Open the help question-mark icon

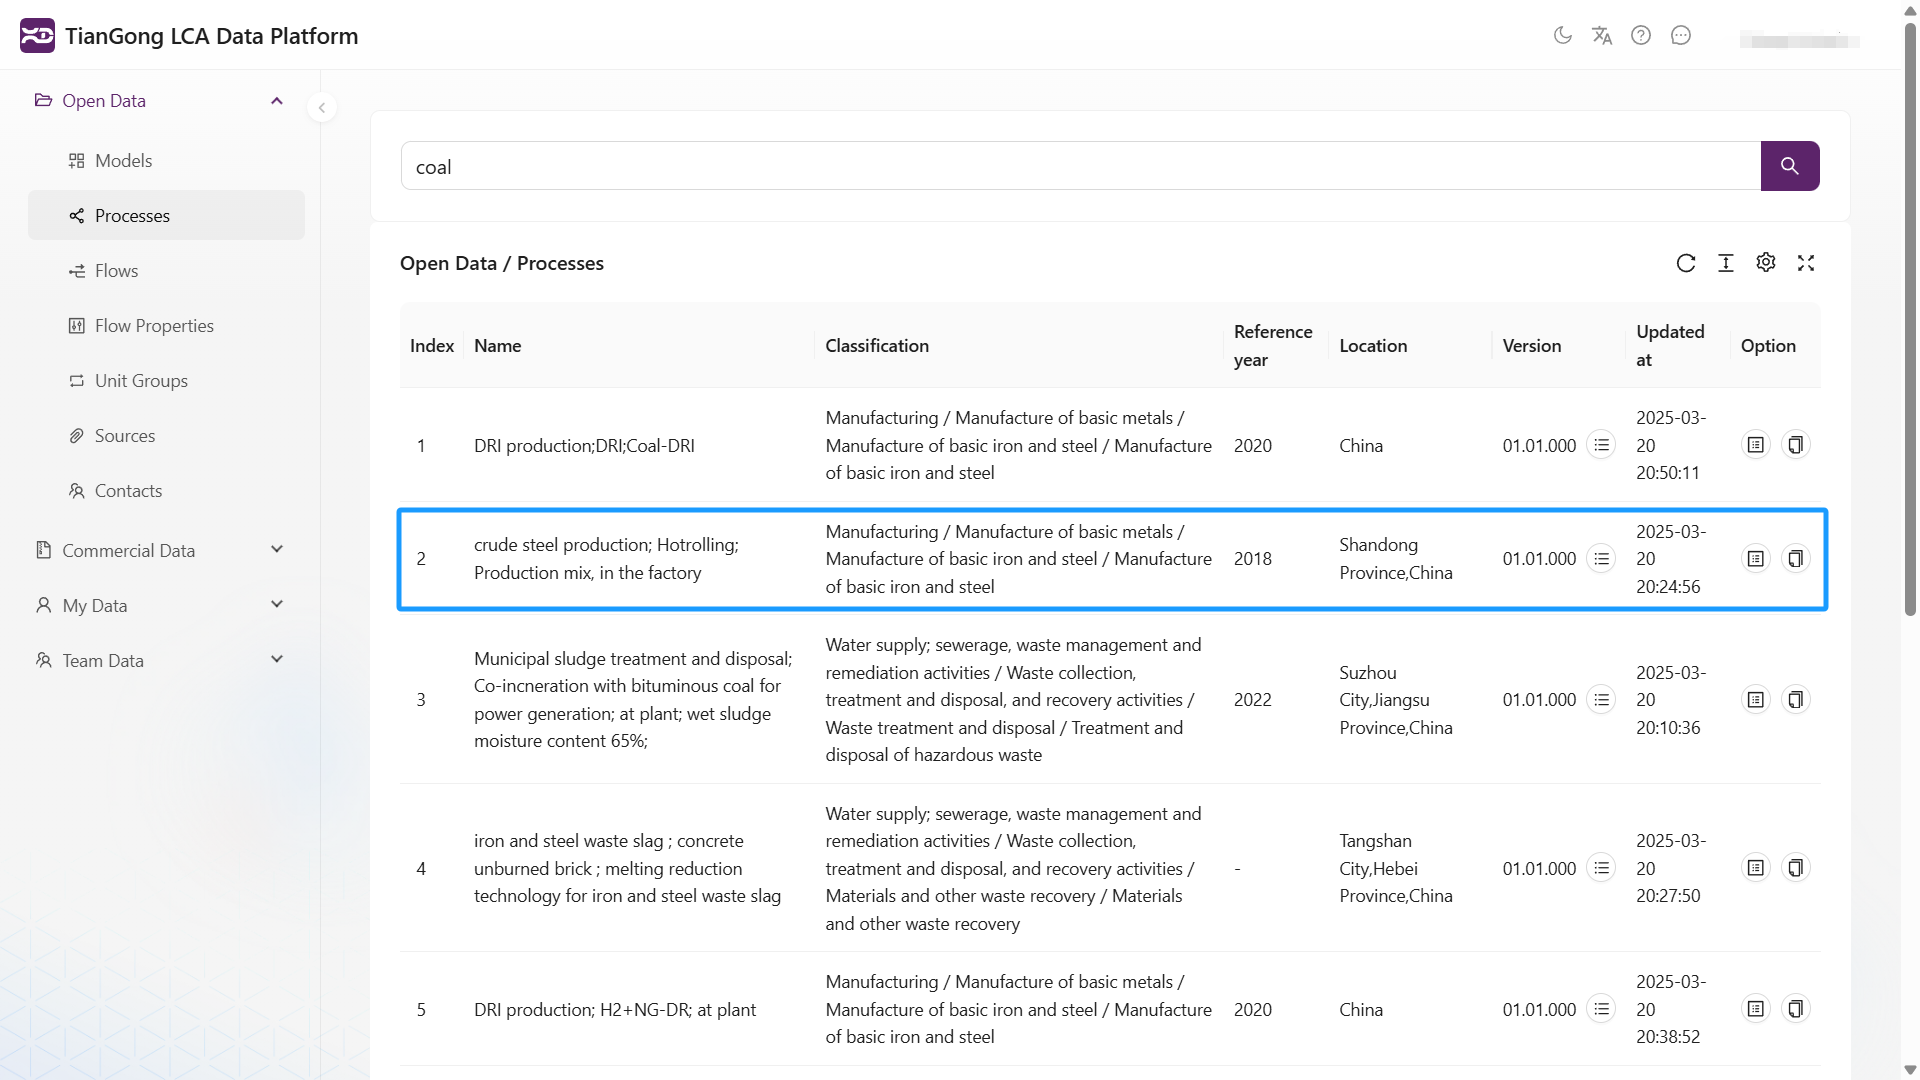(x=1642, y=35)
